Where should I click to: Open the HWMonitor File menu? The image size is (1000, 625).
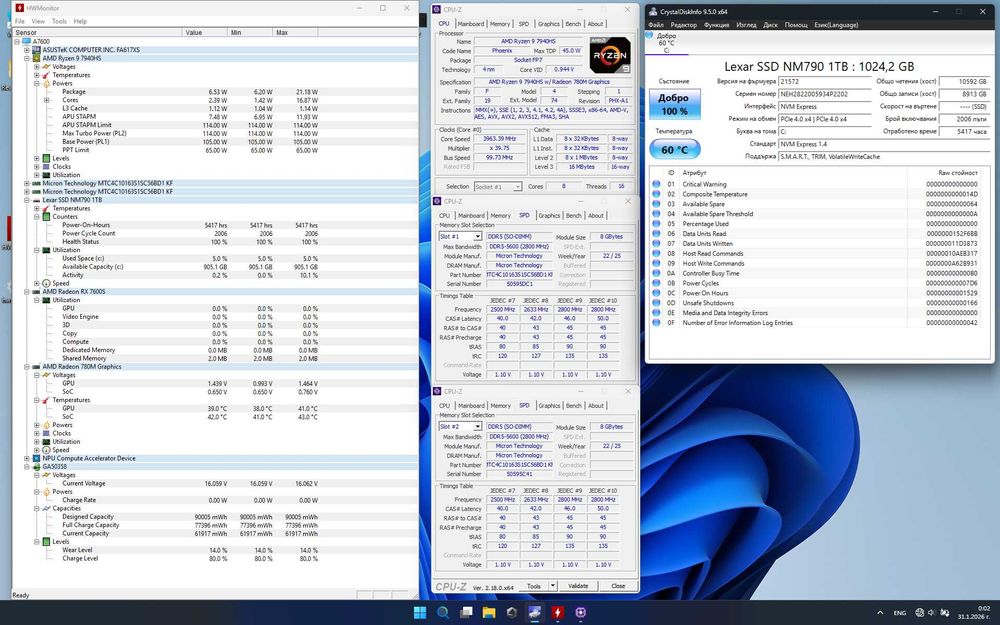(x=20, y=21)
